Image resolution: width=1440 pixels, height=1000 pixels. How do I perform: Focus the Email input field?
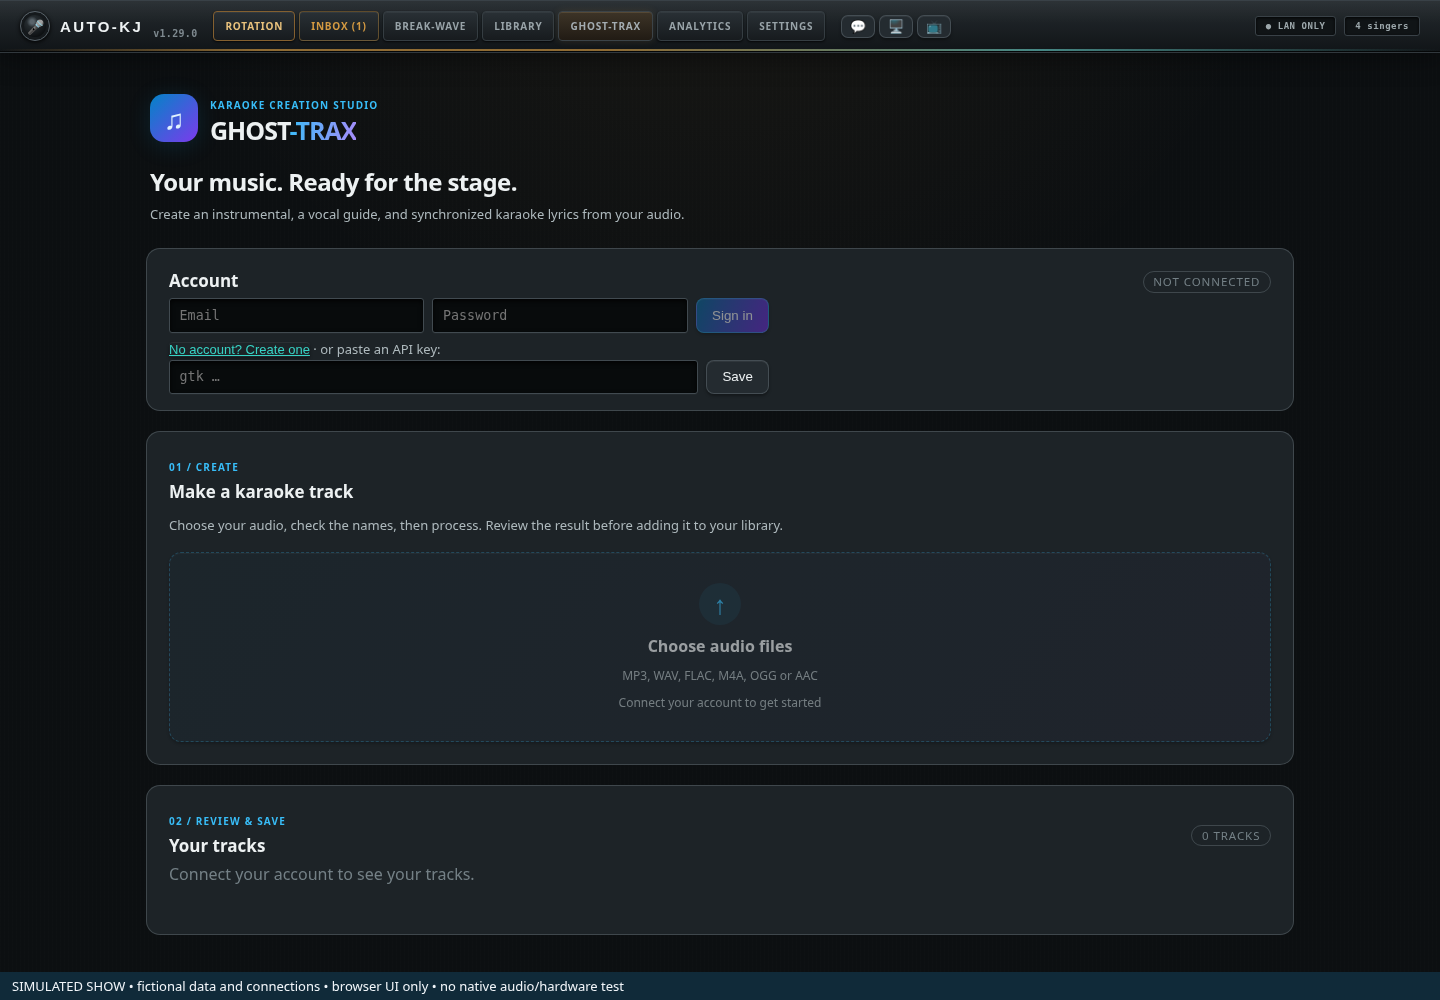coord(296,315)
